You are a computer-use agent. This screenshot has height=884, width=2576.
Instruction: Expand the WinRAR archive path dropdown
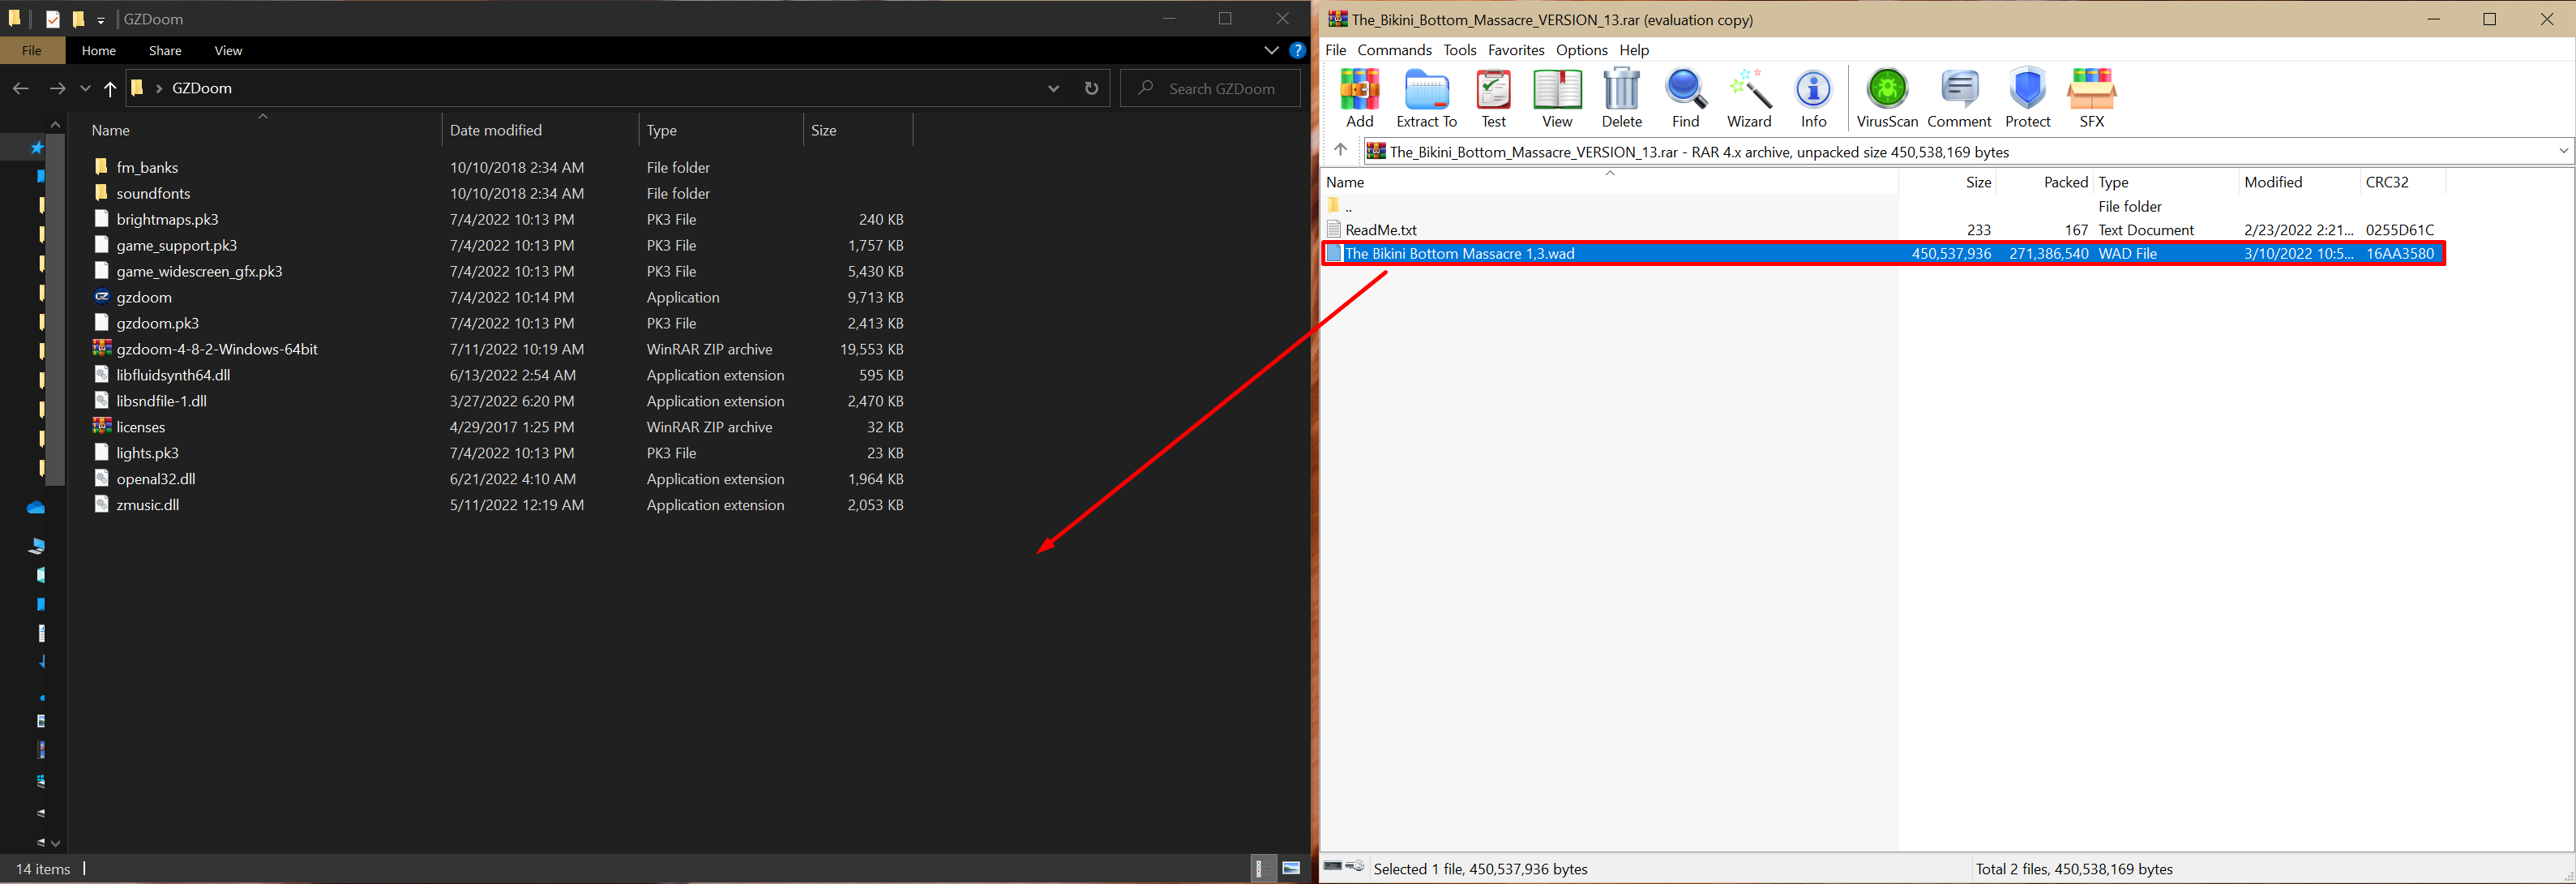click(x=2563, y=151)
